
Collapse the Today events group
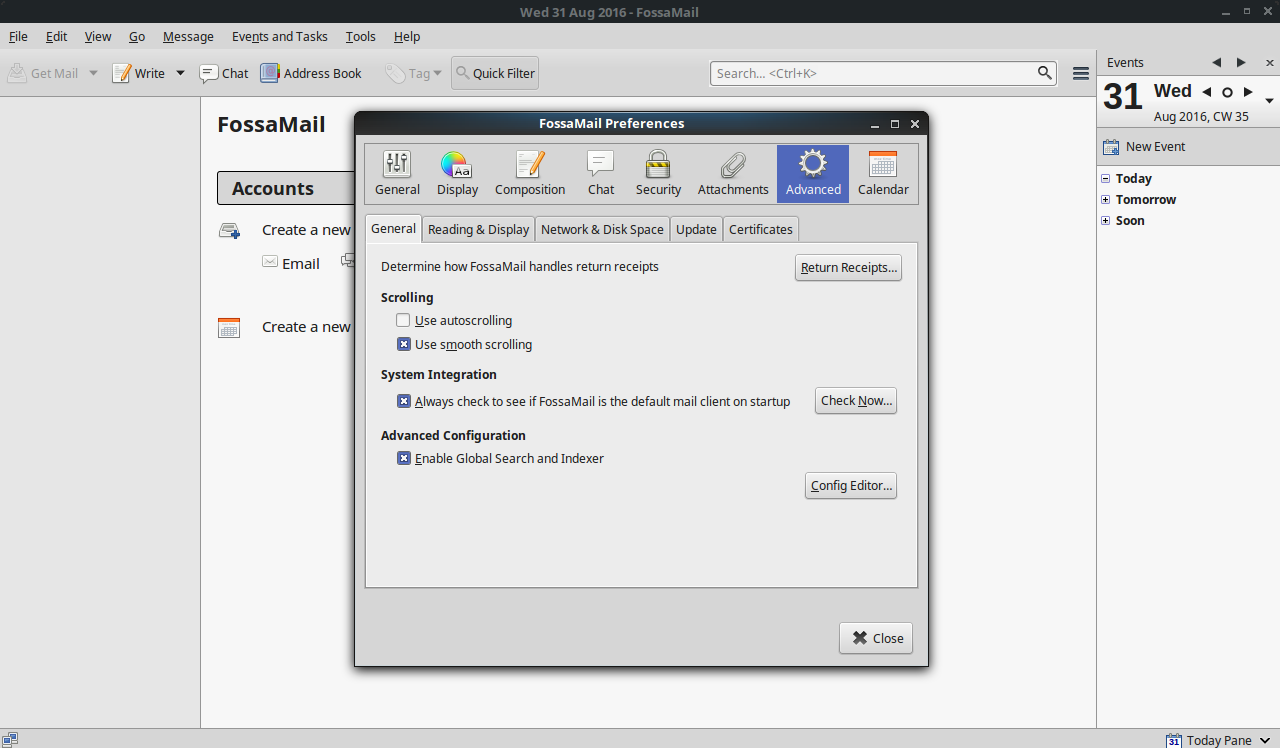click(x=1105, y=179)
